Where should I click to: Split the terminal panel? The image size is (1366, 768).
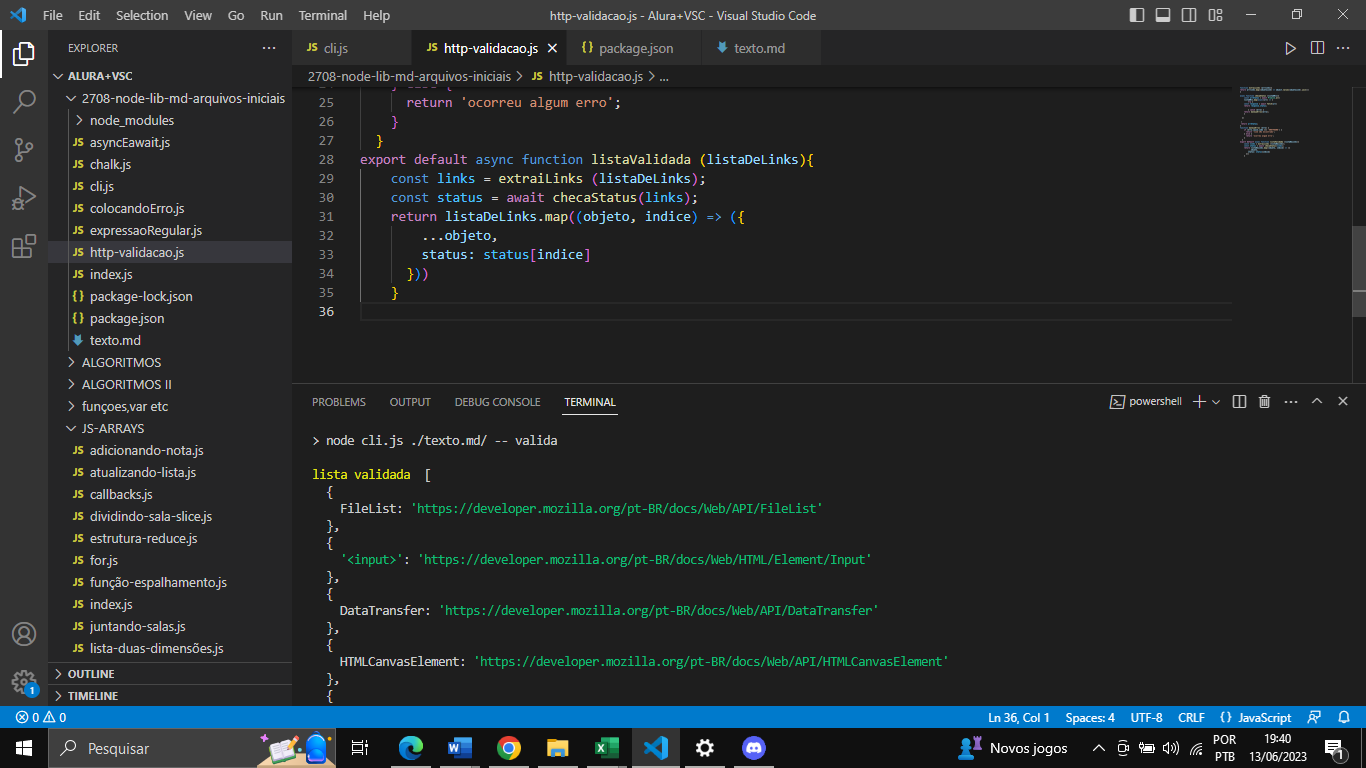[x=1239, y=401]
